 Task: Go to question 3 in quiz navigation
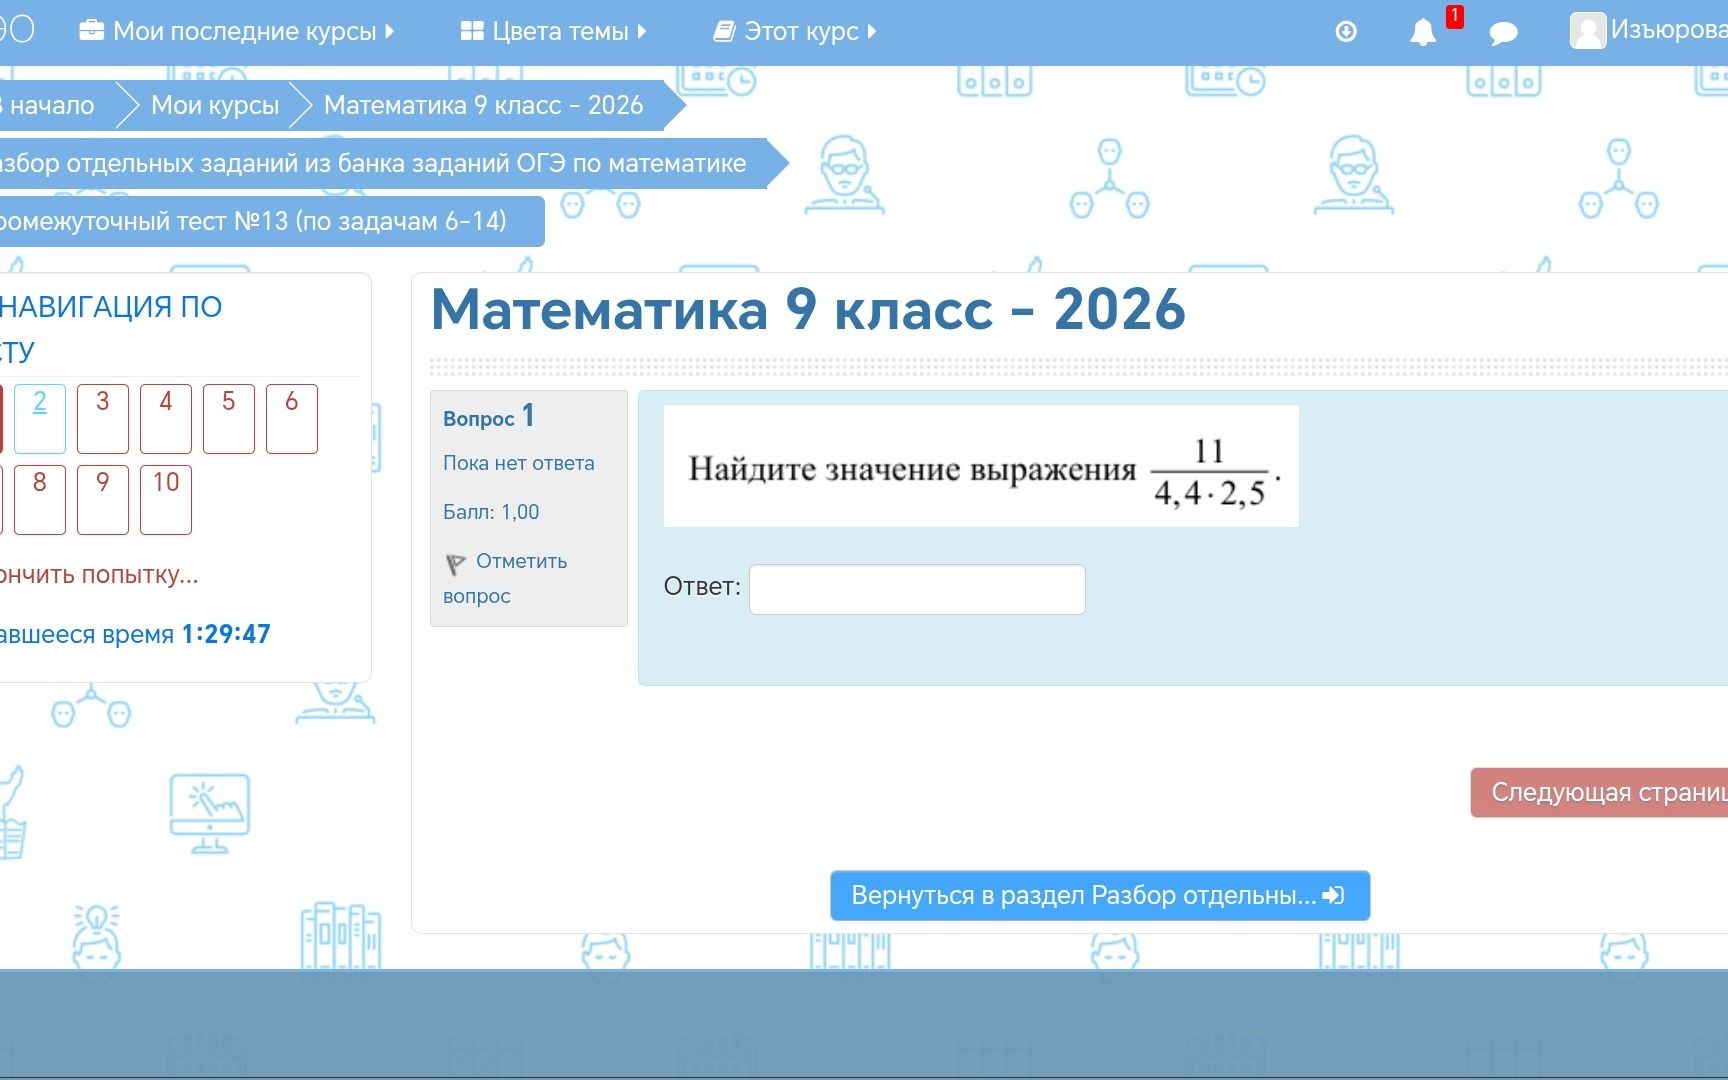(x=103, y=418)
